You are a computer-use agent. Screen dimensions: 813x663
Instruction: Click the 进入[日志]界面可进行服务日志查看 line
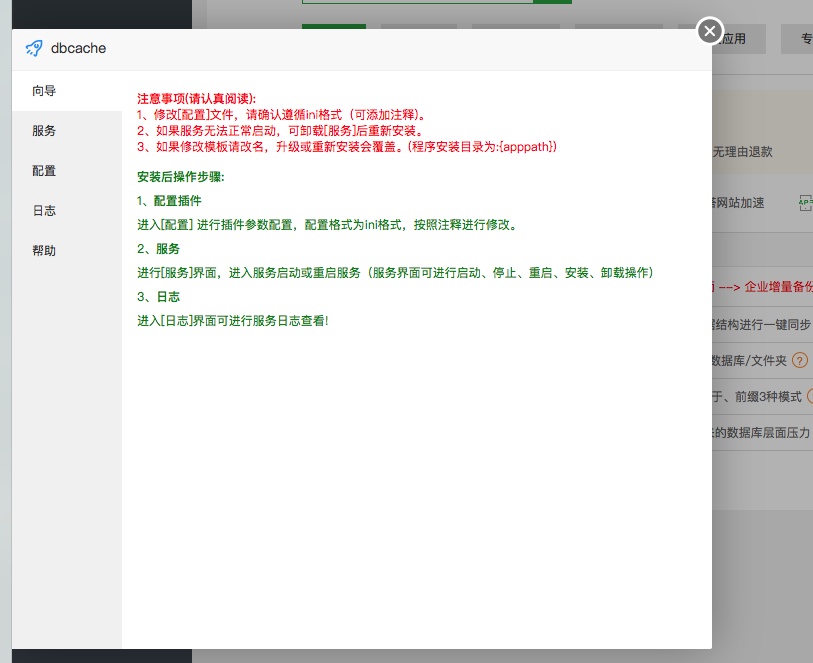click(x=233, y=321)
